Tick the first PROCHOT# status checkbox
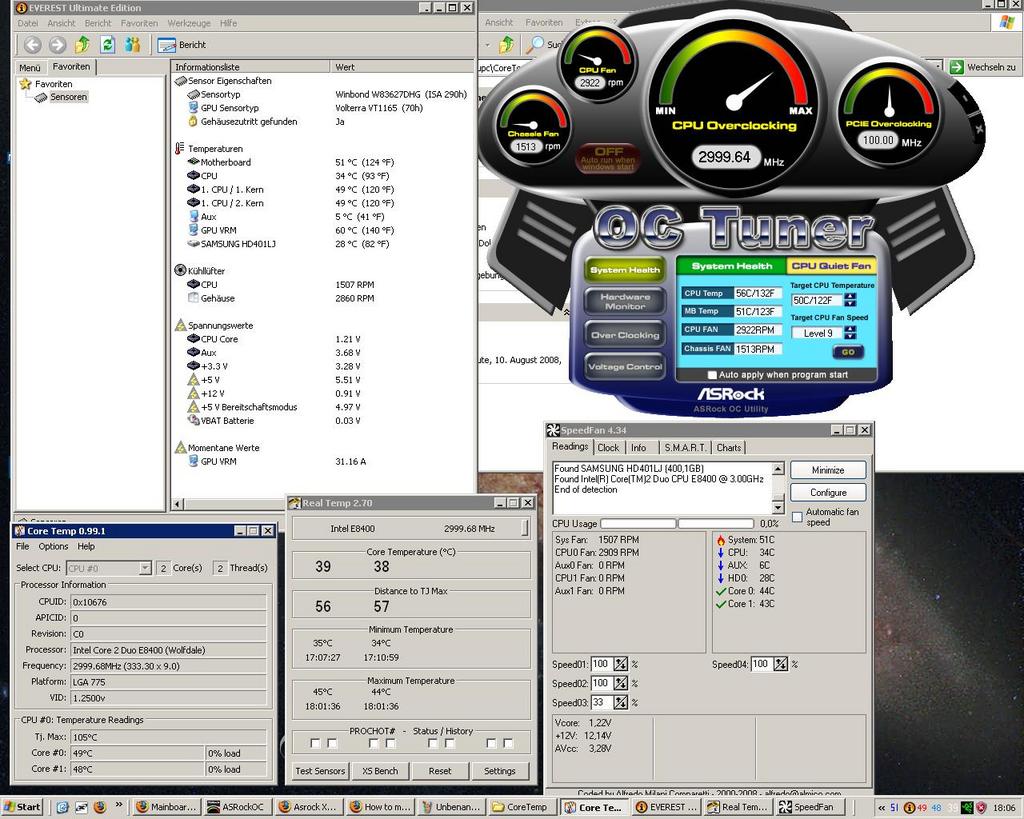 point(315,744)
